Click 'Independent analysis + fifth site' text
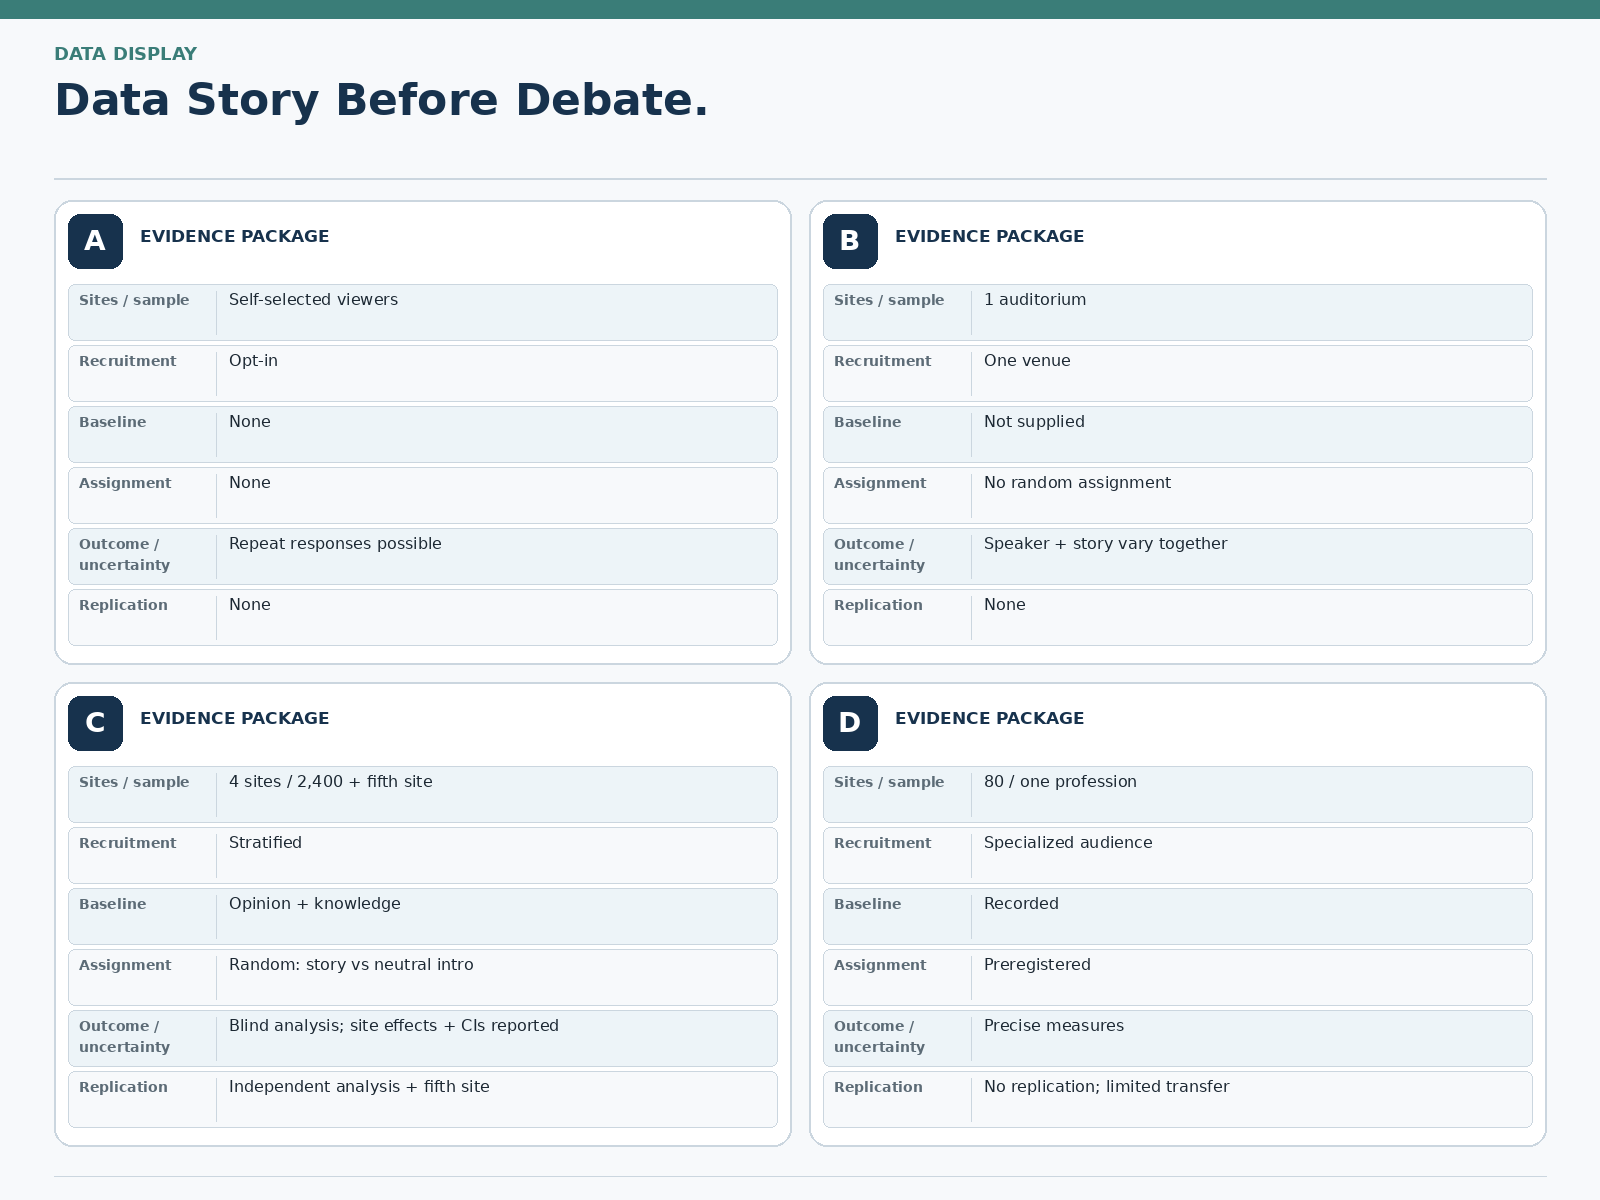 pos(359,1087)
